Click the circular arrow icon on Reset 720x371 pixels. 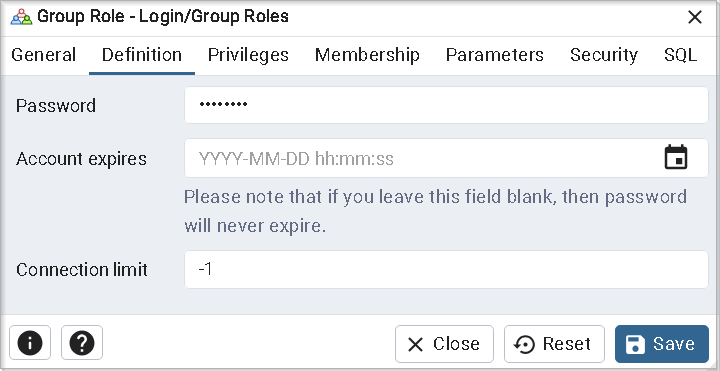pos(524,344)
